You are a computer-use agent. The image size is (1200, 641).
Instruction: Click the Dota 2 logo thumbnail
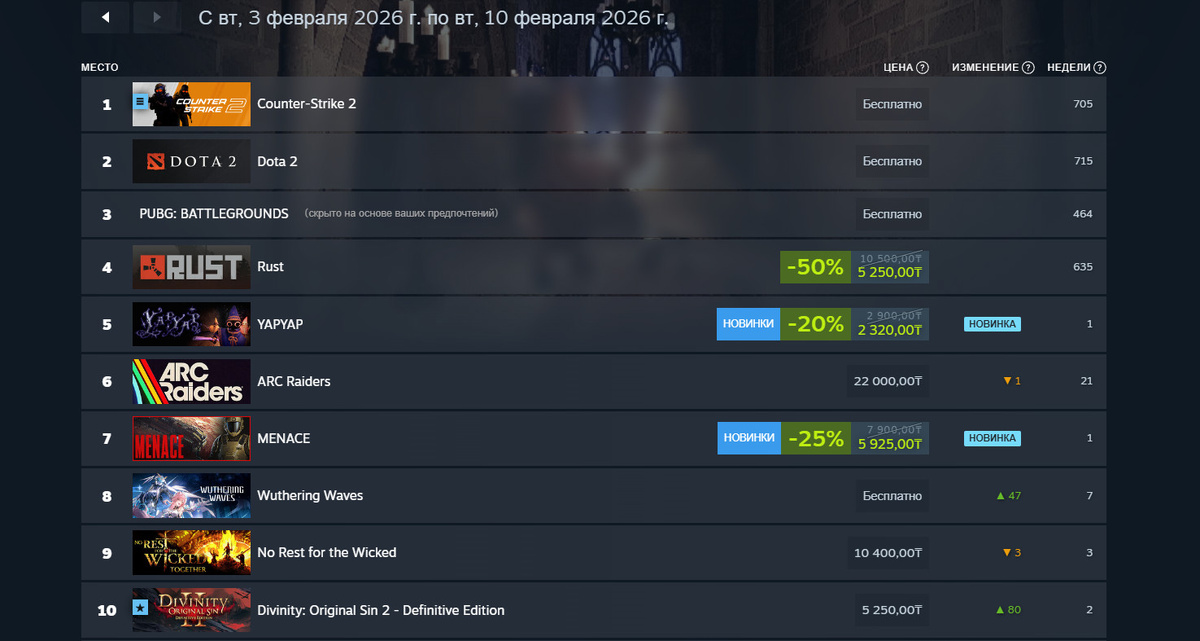pos(191,161)
